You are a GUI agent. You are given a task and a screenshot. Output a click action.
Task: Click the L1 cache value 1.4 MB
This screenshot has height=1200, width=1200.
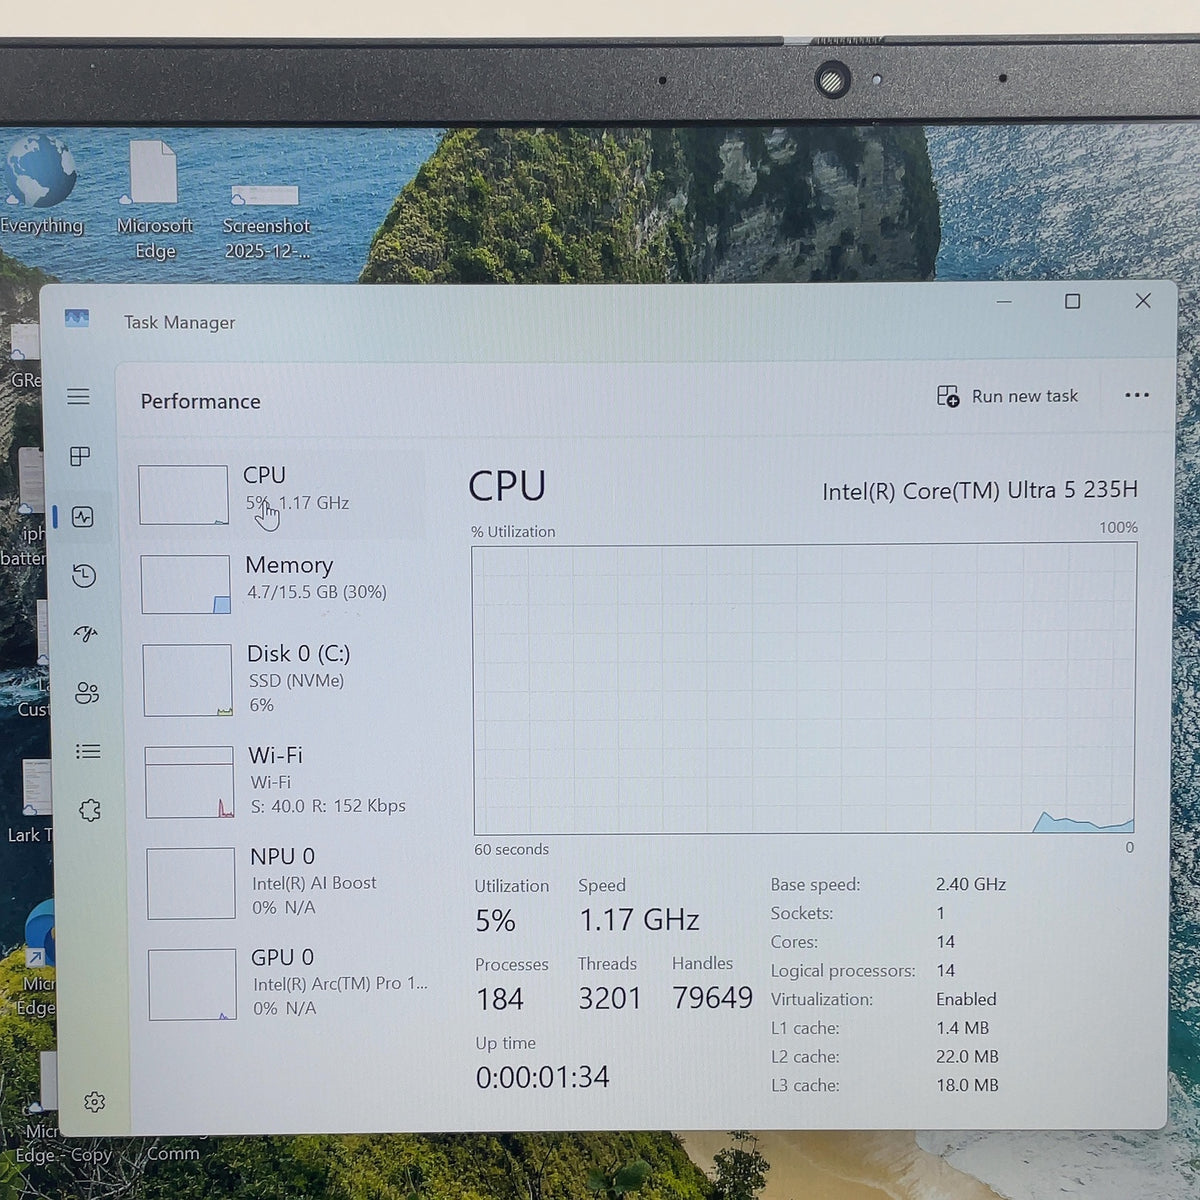pyautogui.click(x=962, y=1028)
